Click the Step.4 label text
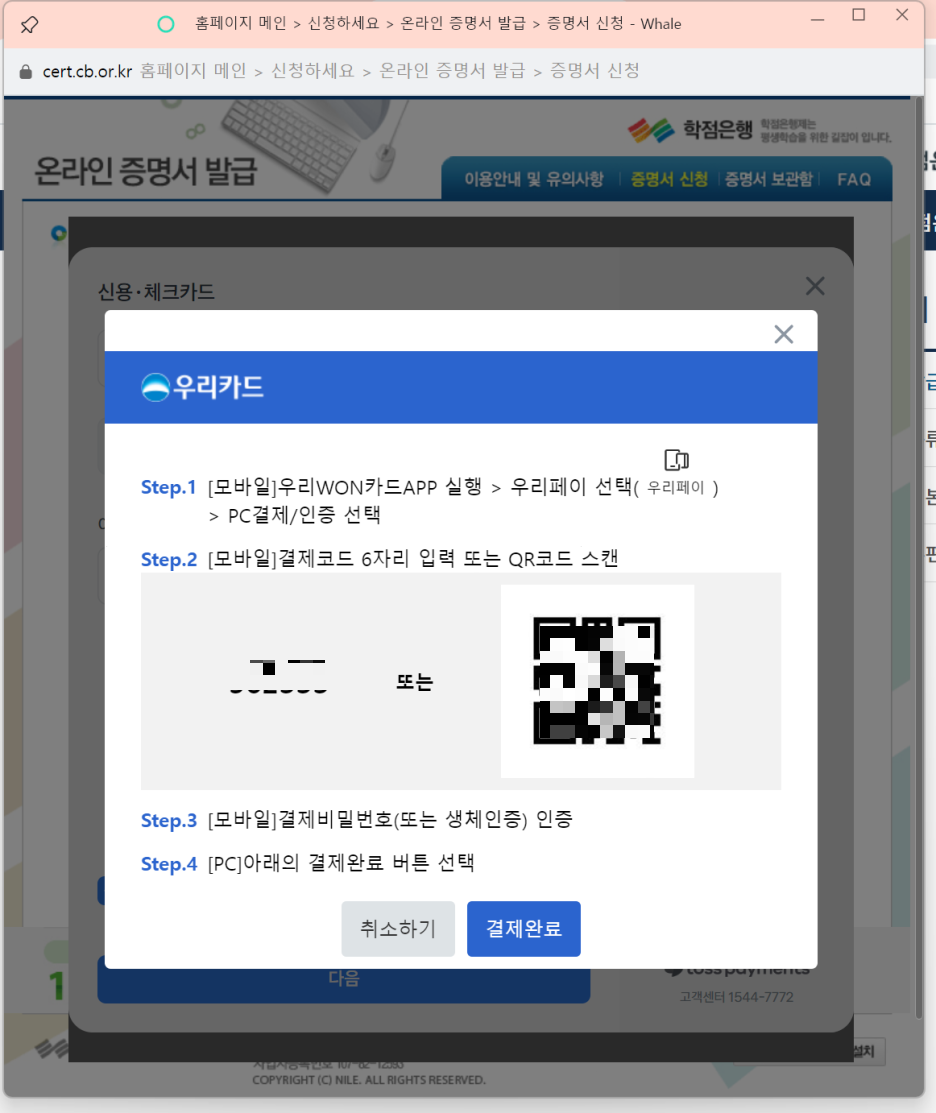 (x=169, y=864)
